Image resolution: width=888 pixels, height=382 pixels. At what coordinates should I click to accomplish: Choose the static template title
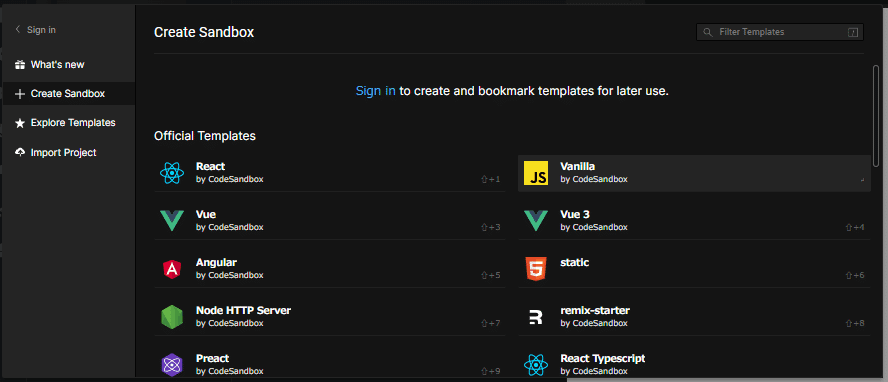[x=575, y=263]
